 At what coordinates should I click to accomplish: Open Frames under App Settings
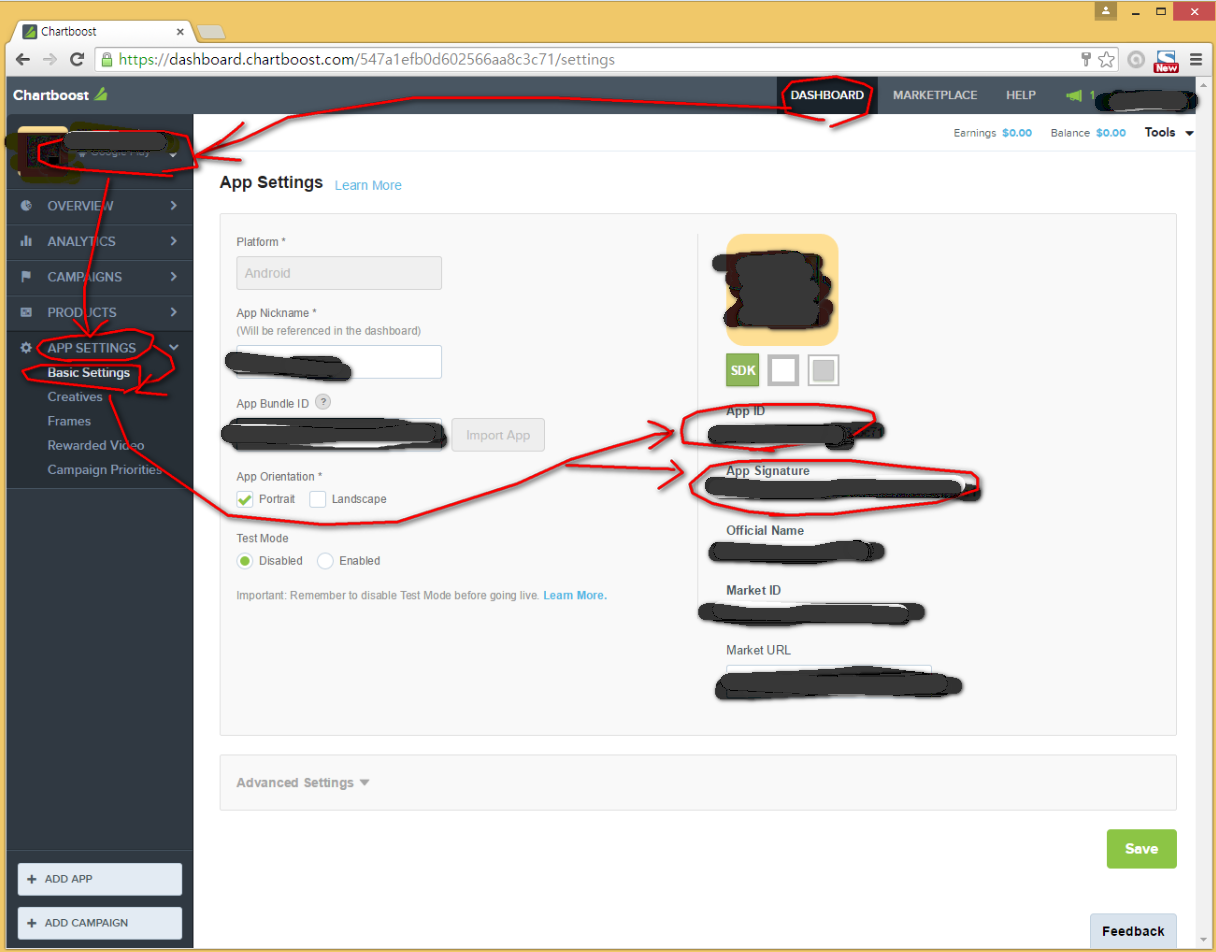[69, 421]
